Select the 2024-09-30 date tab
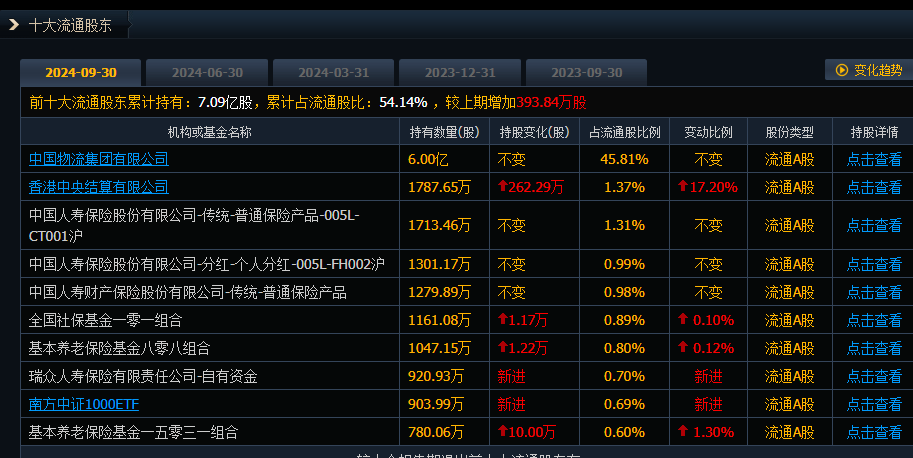Screen dimensions: 913x458 (x=81, y=73)
